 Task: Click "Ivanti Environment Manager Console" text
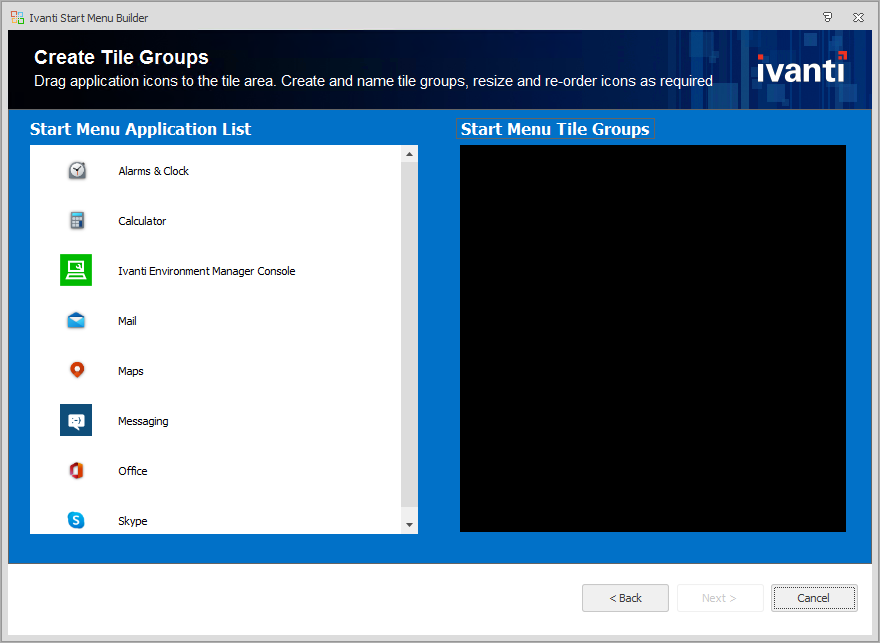pyautogui.click(x=207, y=271)
